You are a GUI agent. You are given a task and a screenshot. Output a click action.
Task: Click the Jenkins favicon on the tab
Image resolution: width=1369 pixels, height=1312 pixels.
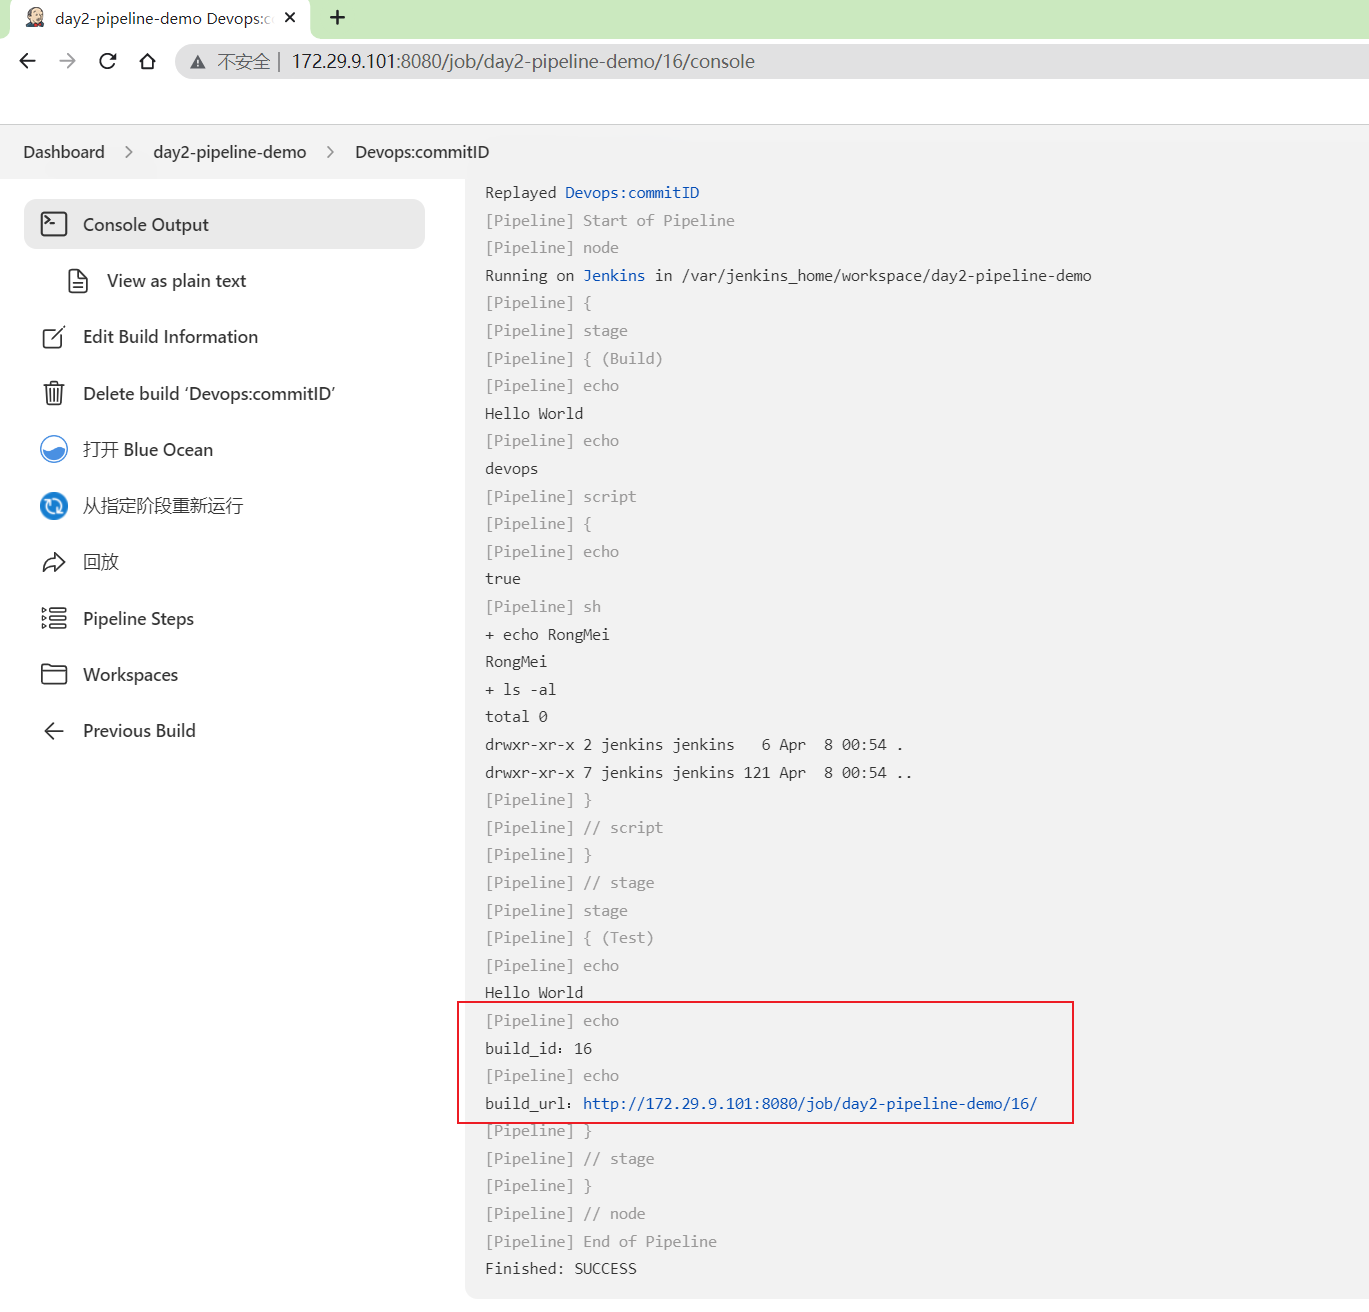tap(35, 17)
